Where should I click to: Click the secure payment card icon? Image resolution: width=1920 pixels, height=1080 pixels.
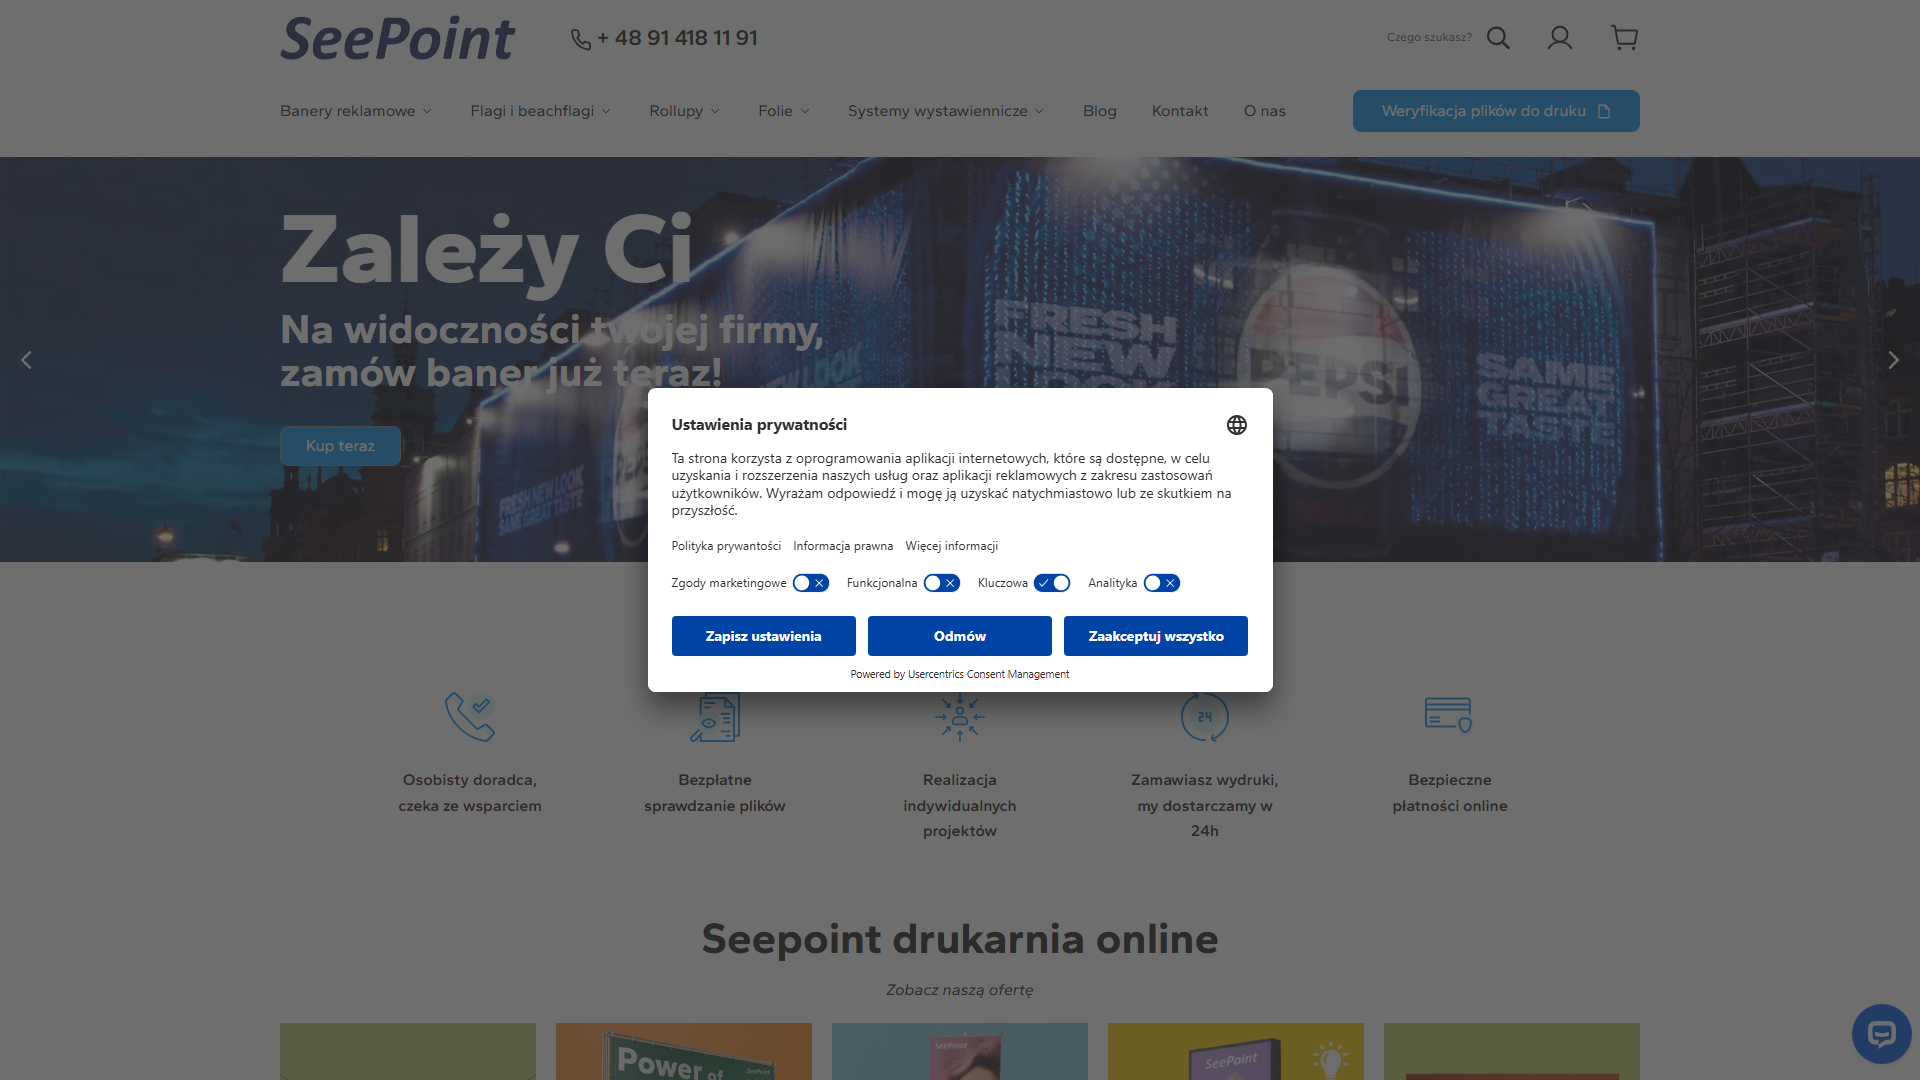[x=1449, y=715]
